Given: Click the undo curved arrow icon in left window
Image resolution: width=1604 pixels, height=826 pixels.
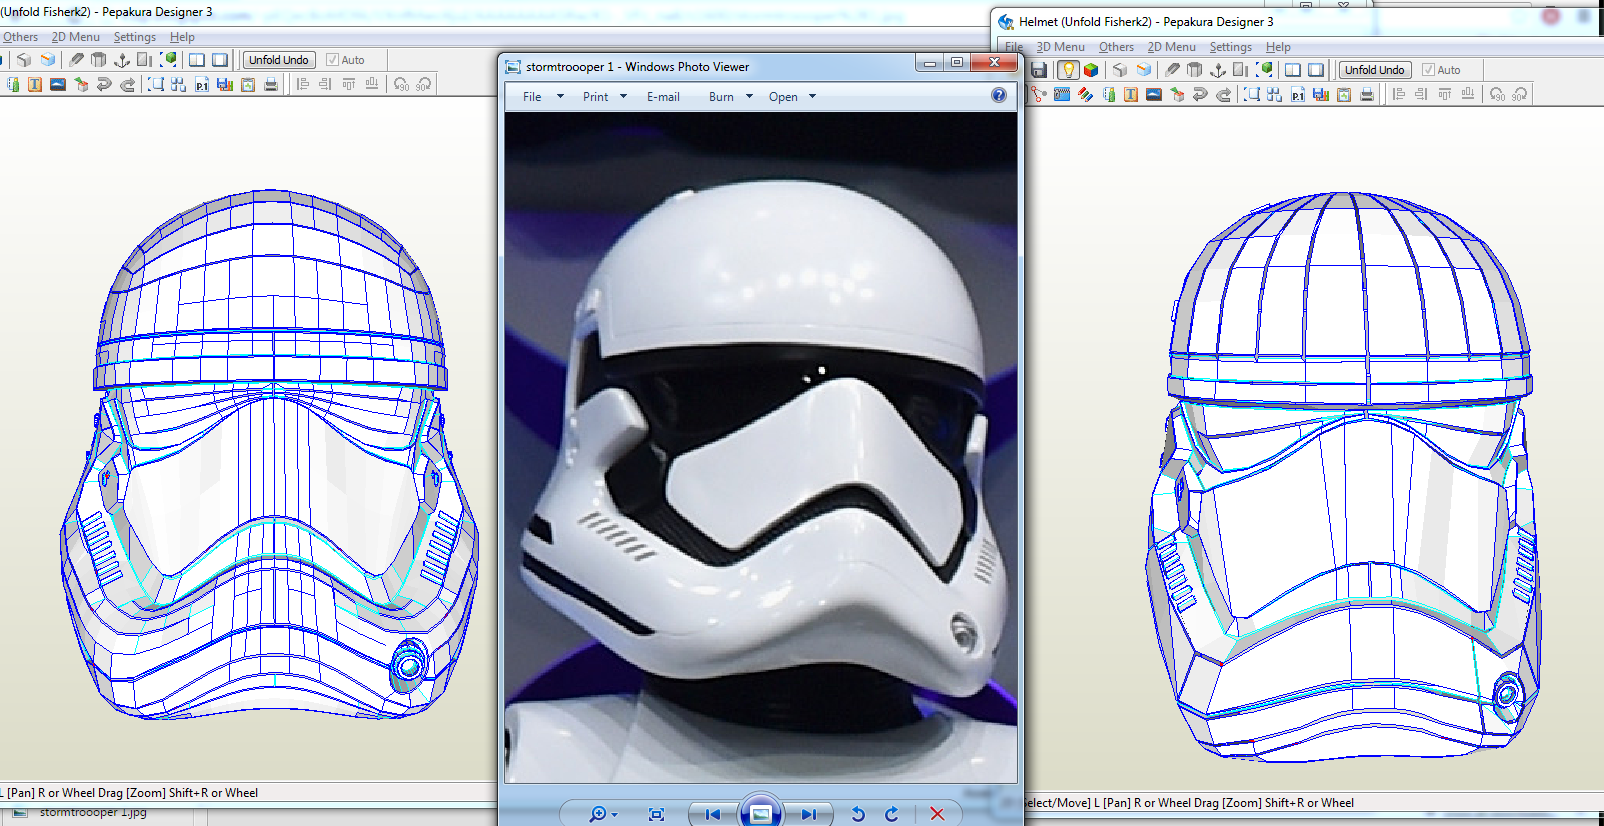Looking at the screenshot, I should click(x=104, y=85).
